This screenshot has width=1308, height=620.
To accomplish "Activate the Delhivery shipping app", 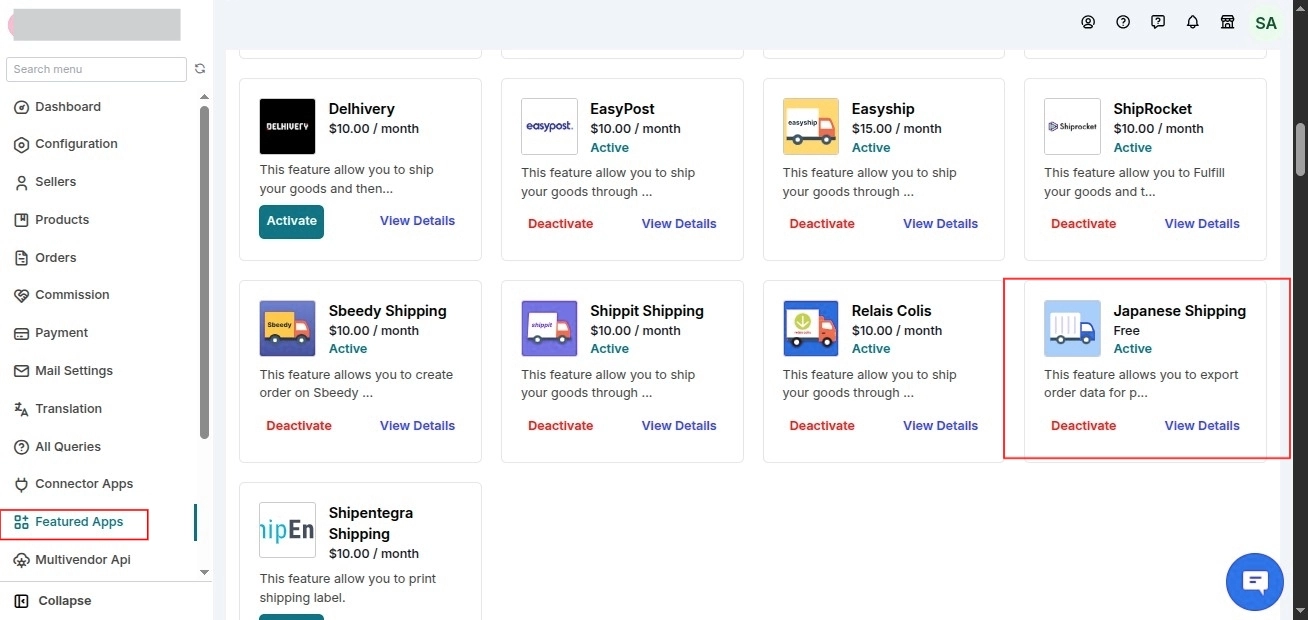I will click(291, 221).
